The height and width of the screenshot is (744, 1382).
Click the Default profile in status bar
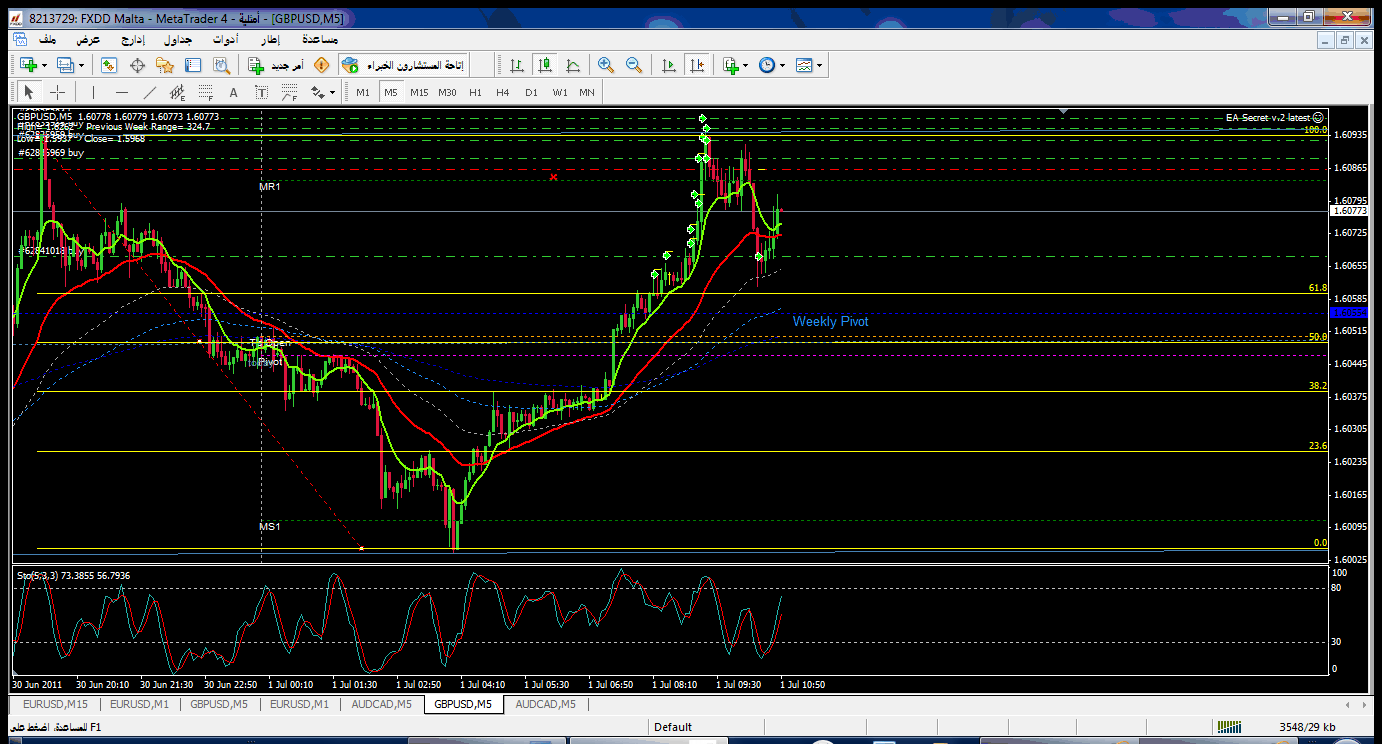(673, 727)
